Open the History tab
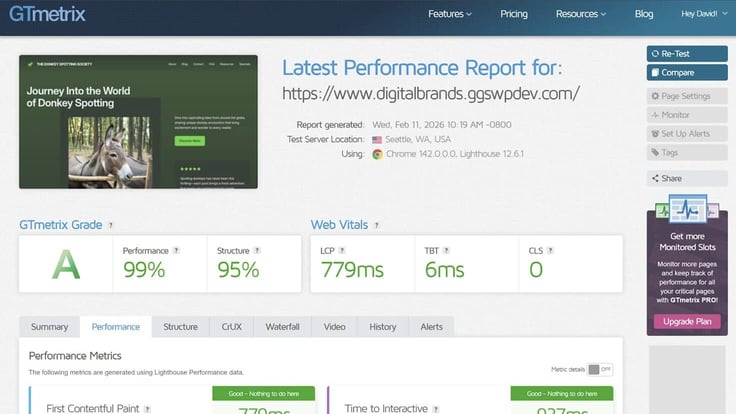Screen dimensions: 736x414 (383, 327)
